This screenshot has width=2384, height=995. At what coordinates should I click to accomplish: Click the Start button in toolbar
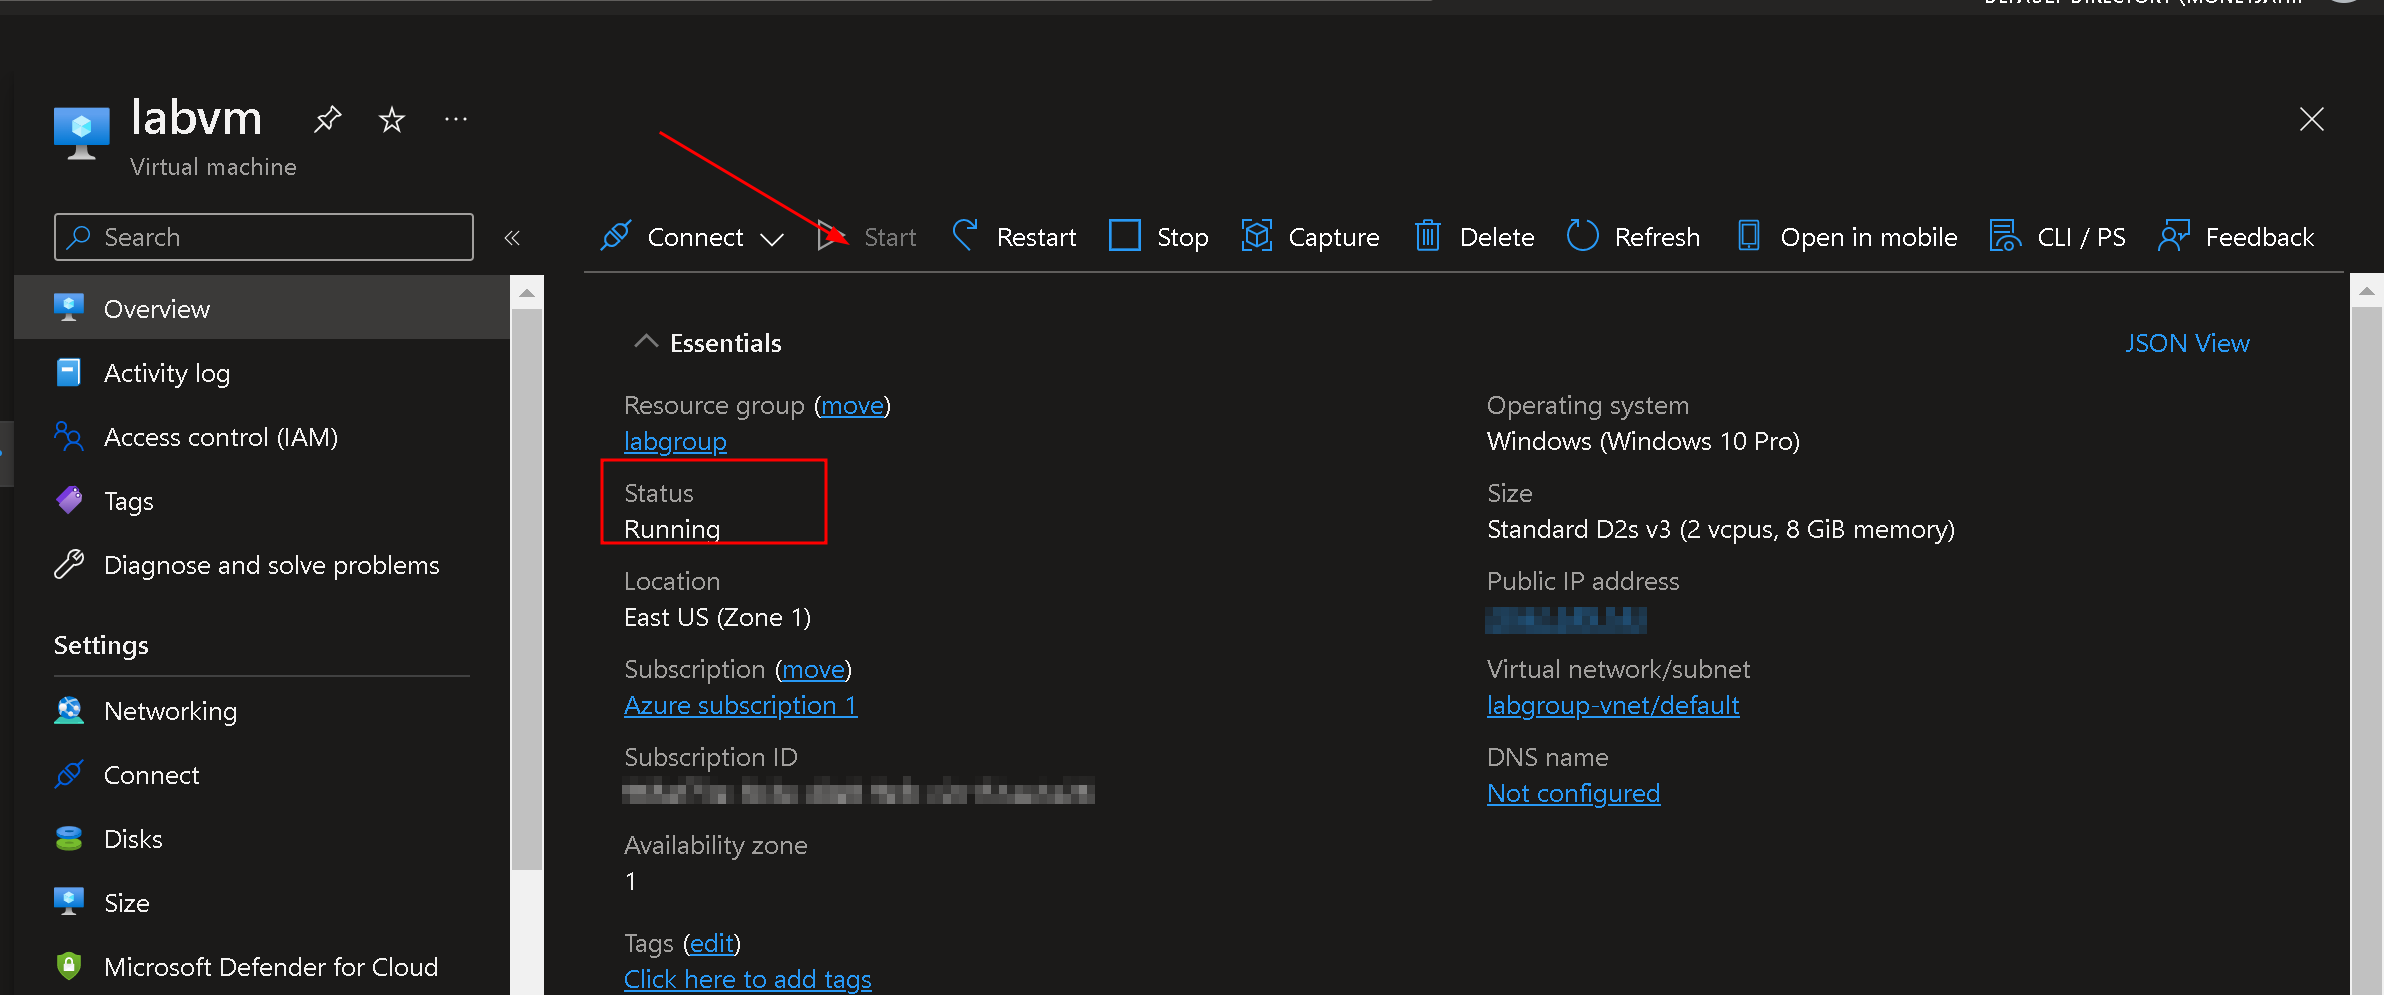[867, 237]
